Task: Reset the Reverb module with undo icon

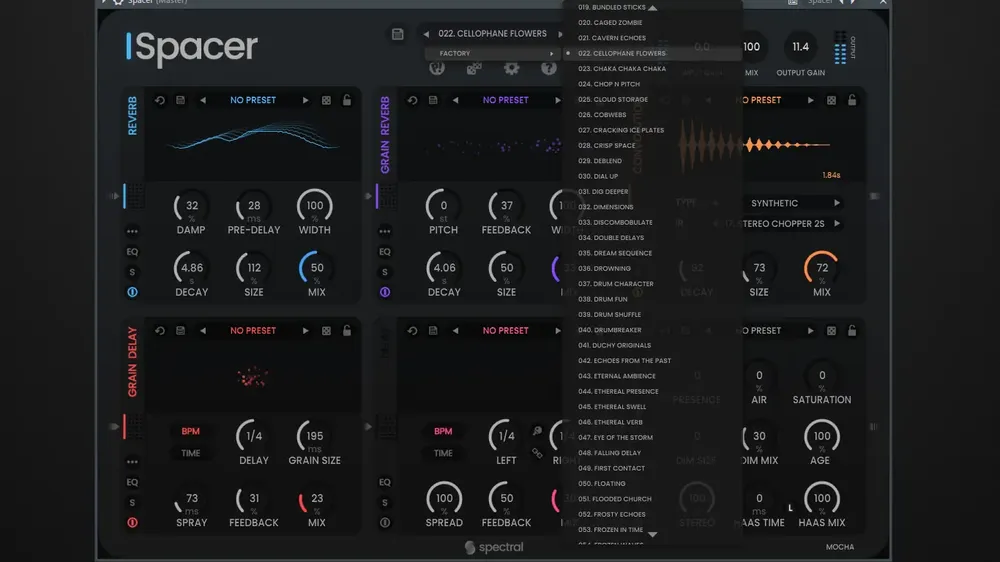Action: pyautogui.click(x=160, y=100)
